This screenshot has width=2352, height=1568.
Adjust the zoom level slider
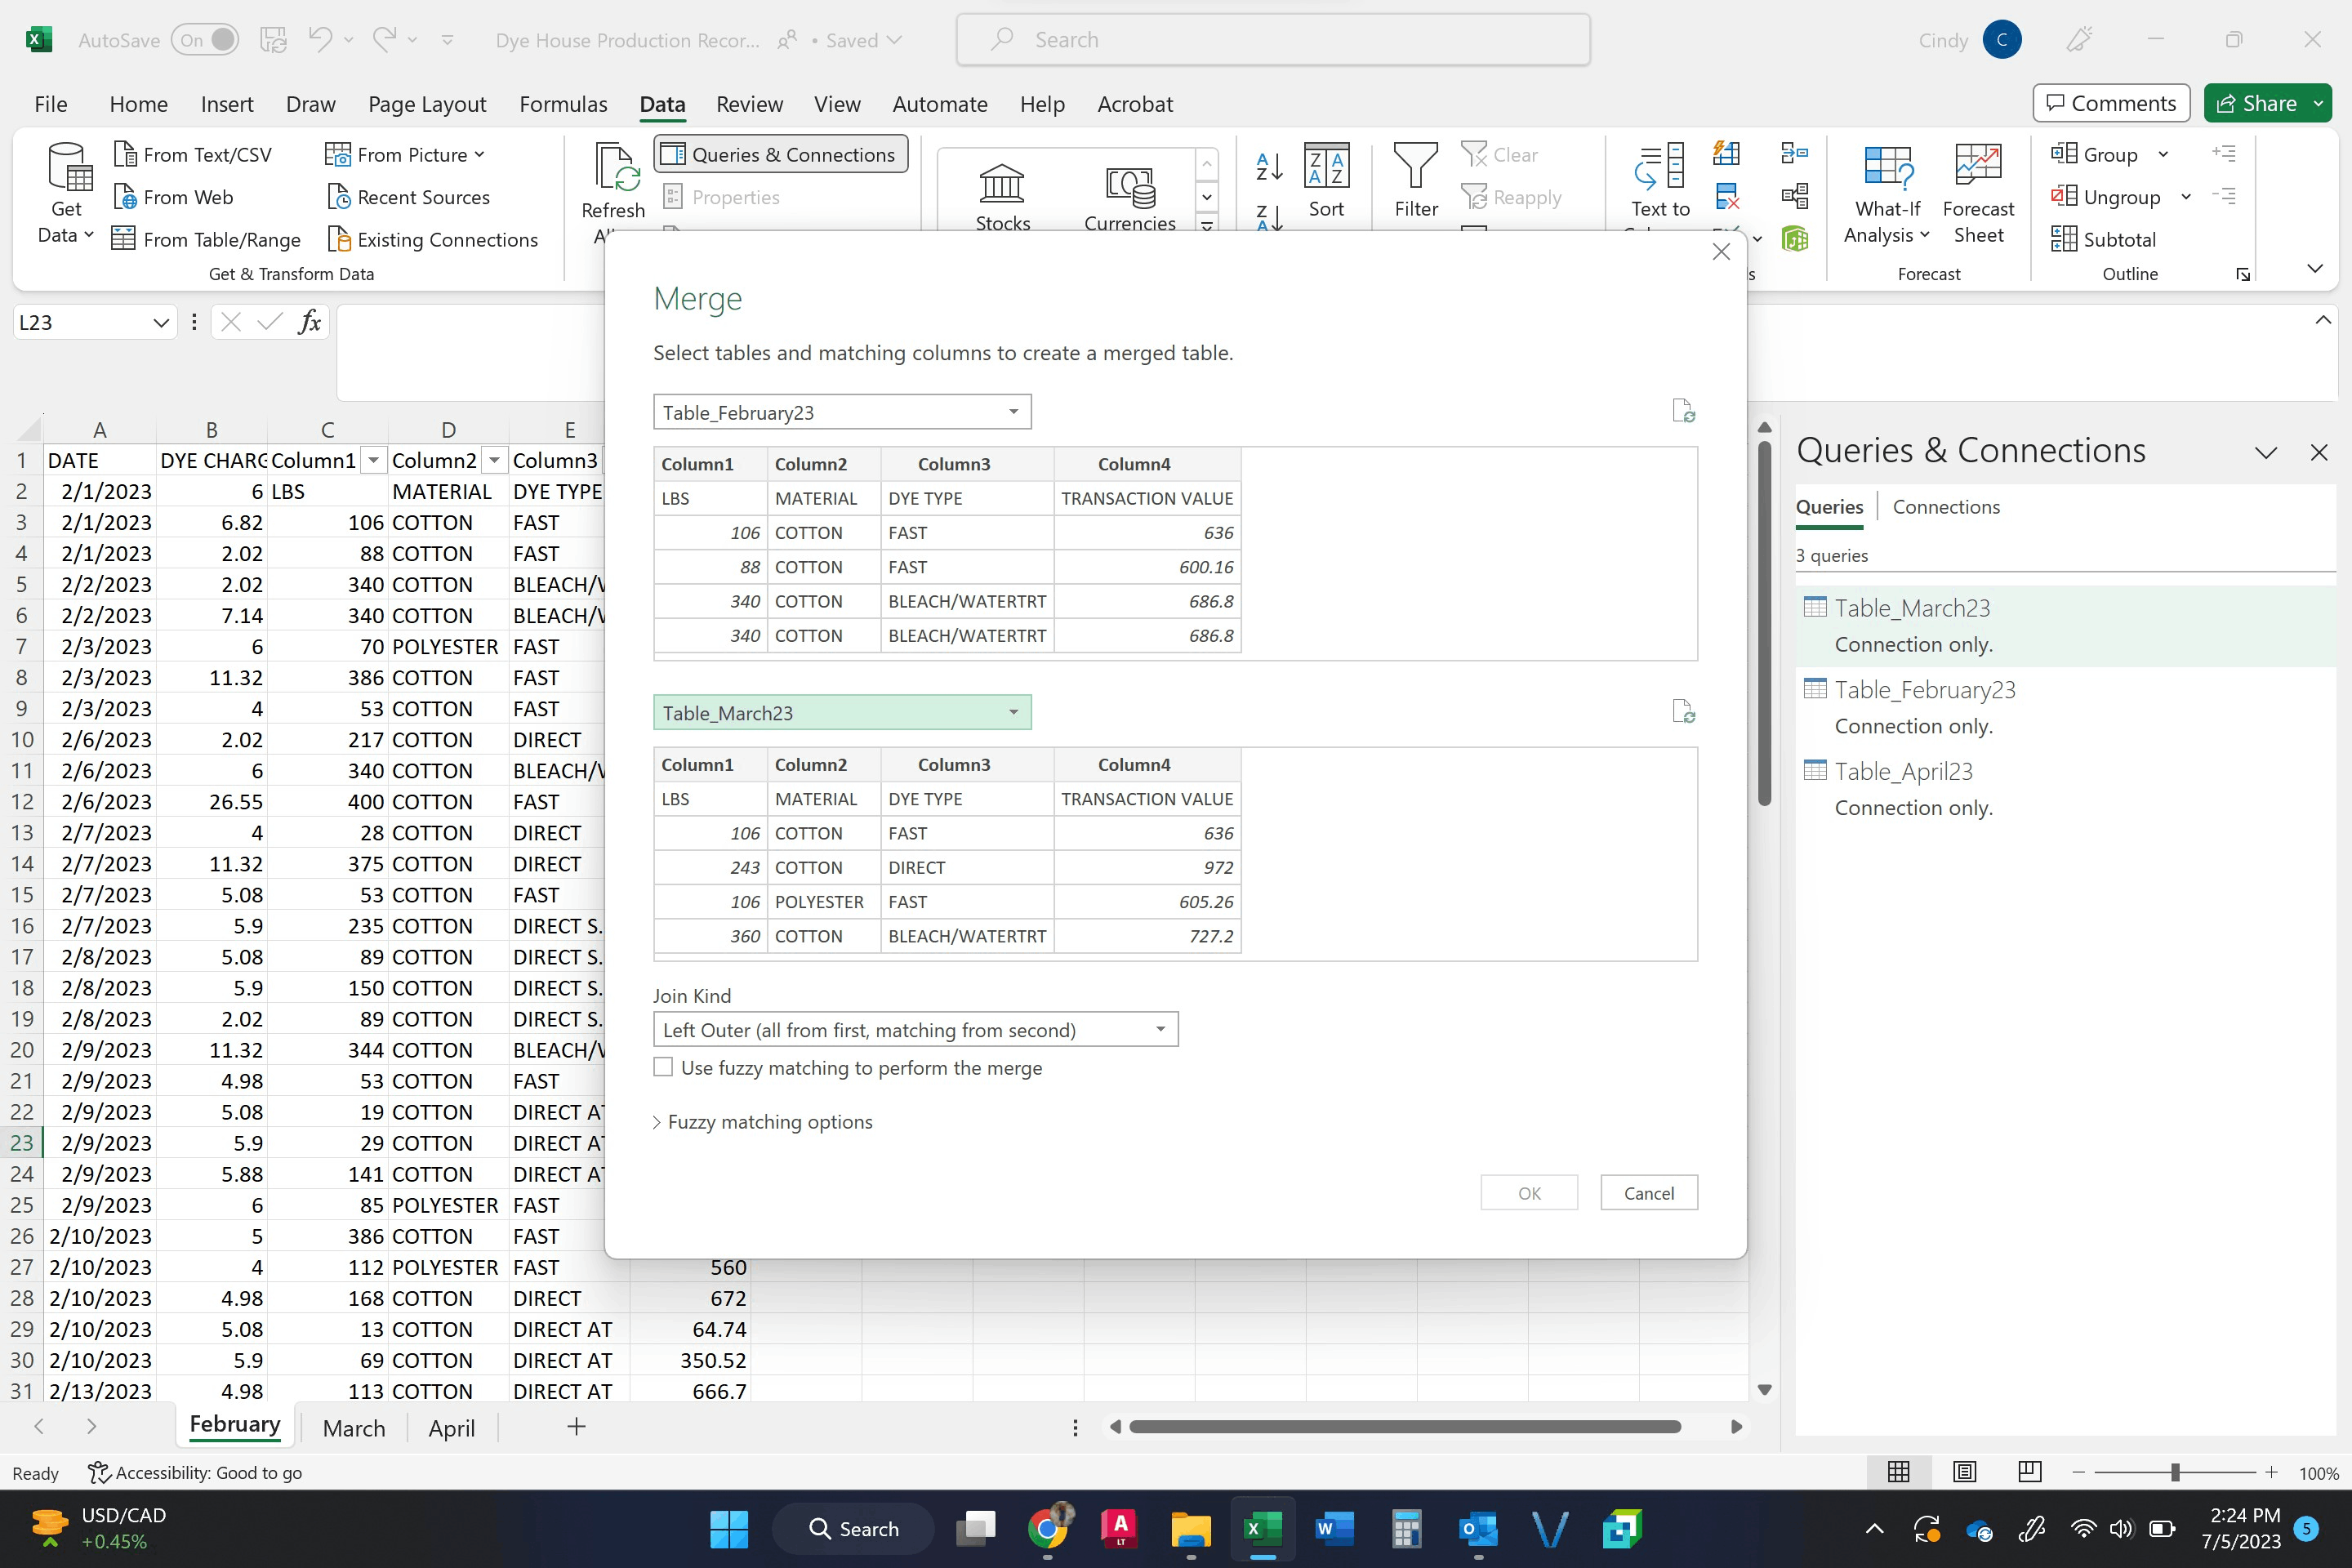click(2174, 1472)
